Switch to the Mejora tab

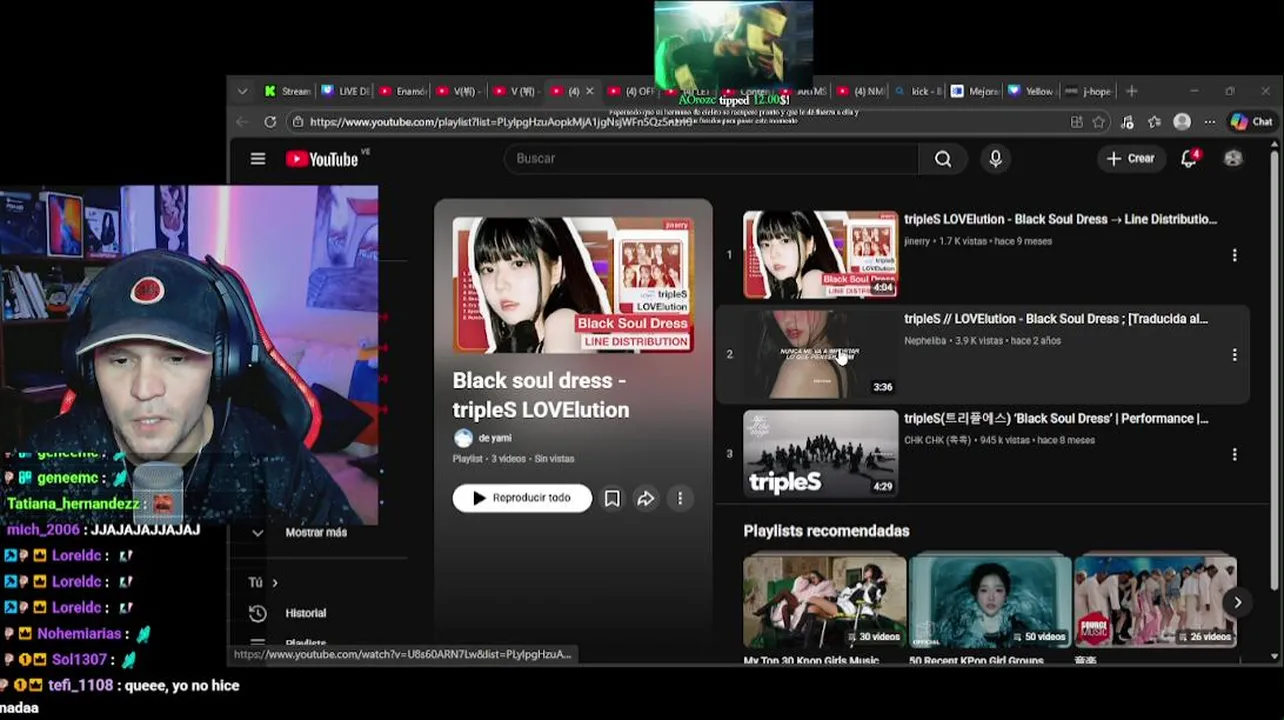tap(975, 91)
